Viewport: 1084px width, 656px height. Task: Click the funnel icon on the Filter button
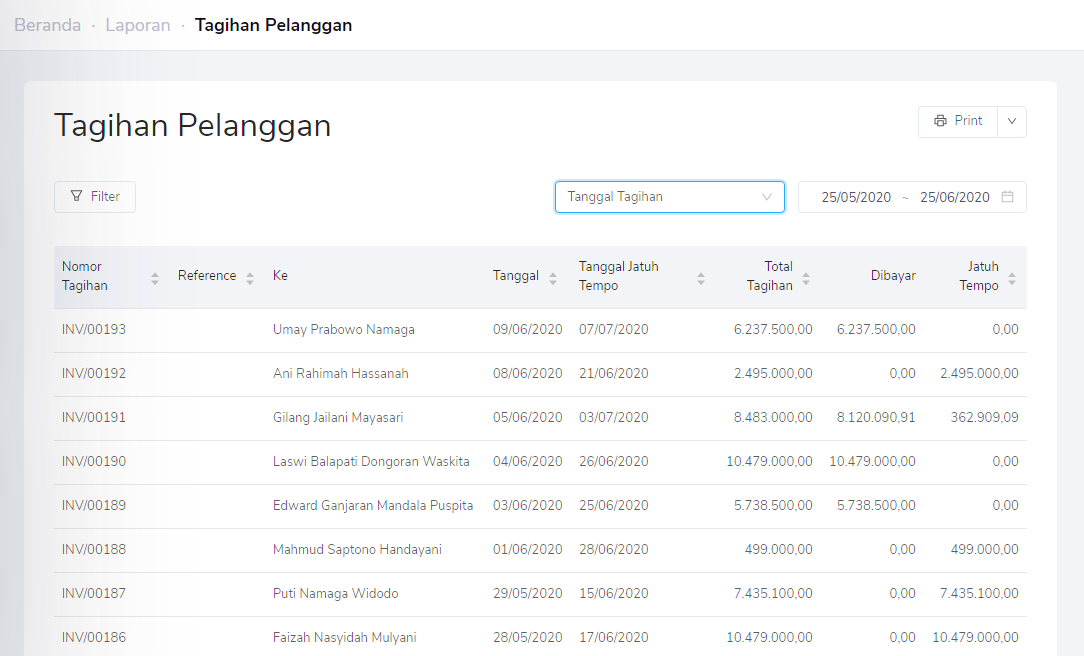click(75, 196)
